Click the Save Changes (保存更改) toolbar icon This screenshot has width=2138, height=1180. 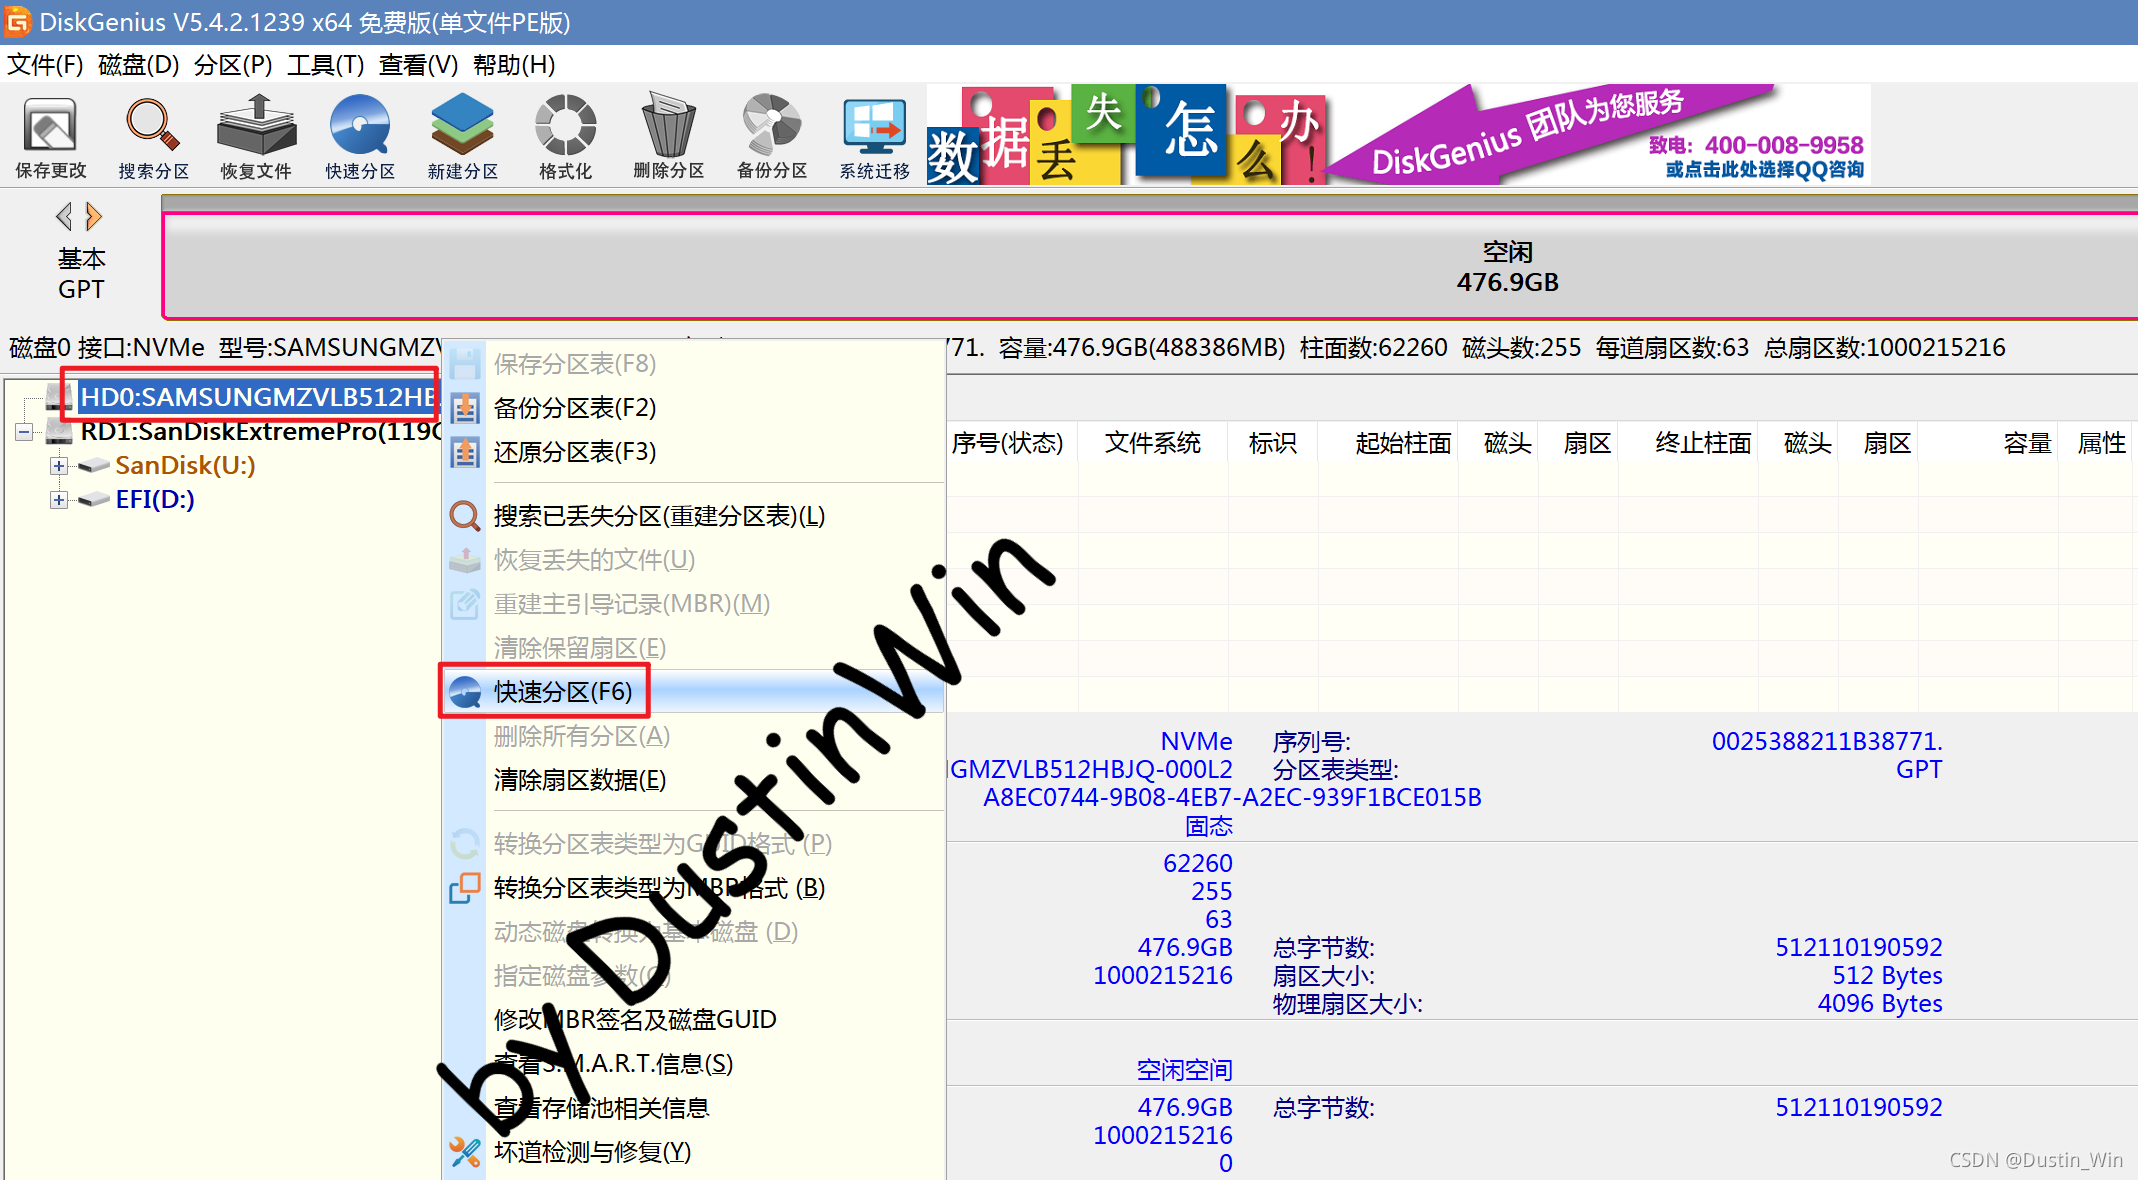tap(50, 137)
